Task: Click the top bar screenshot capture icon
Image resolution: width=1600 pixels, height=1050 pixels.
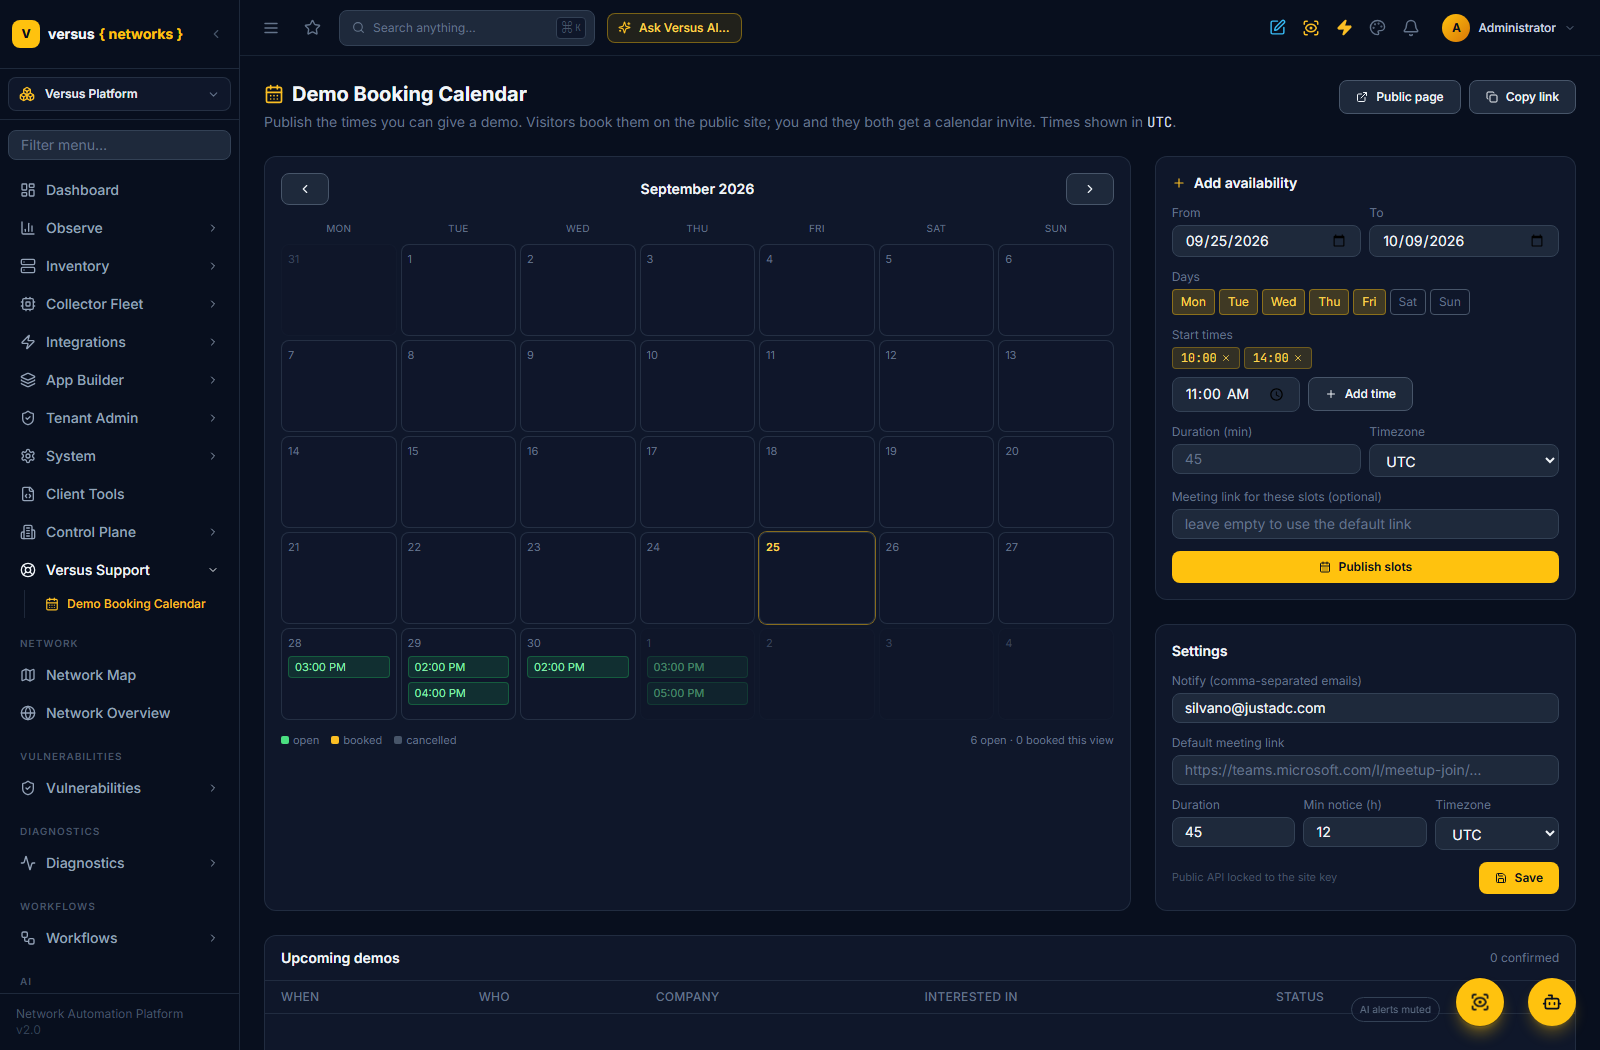Action: [x=1311, y=28]
